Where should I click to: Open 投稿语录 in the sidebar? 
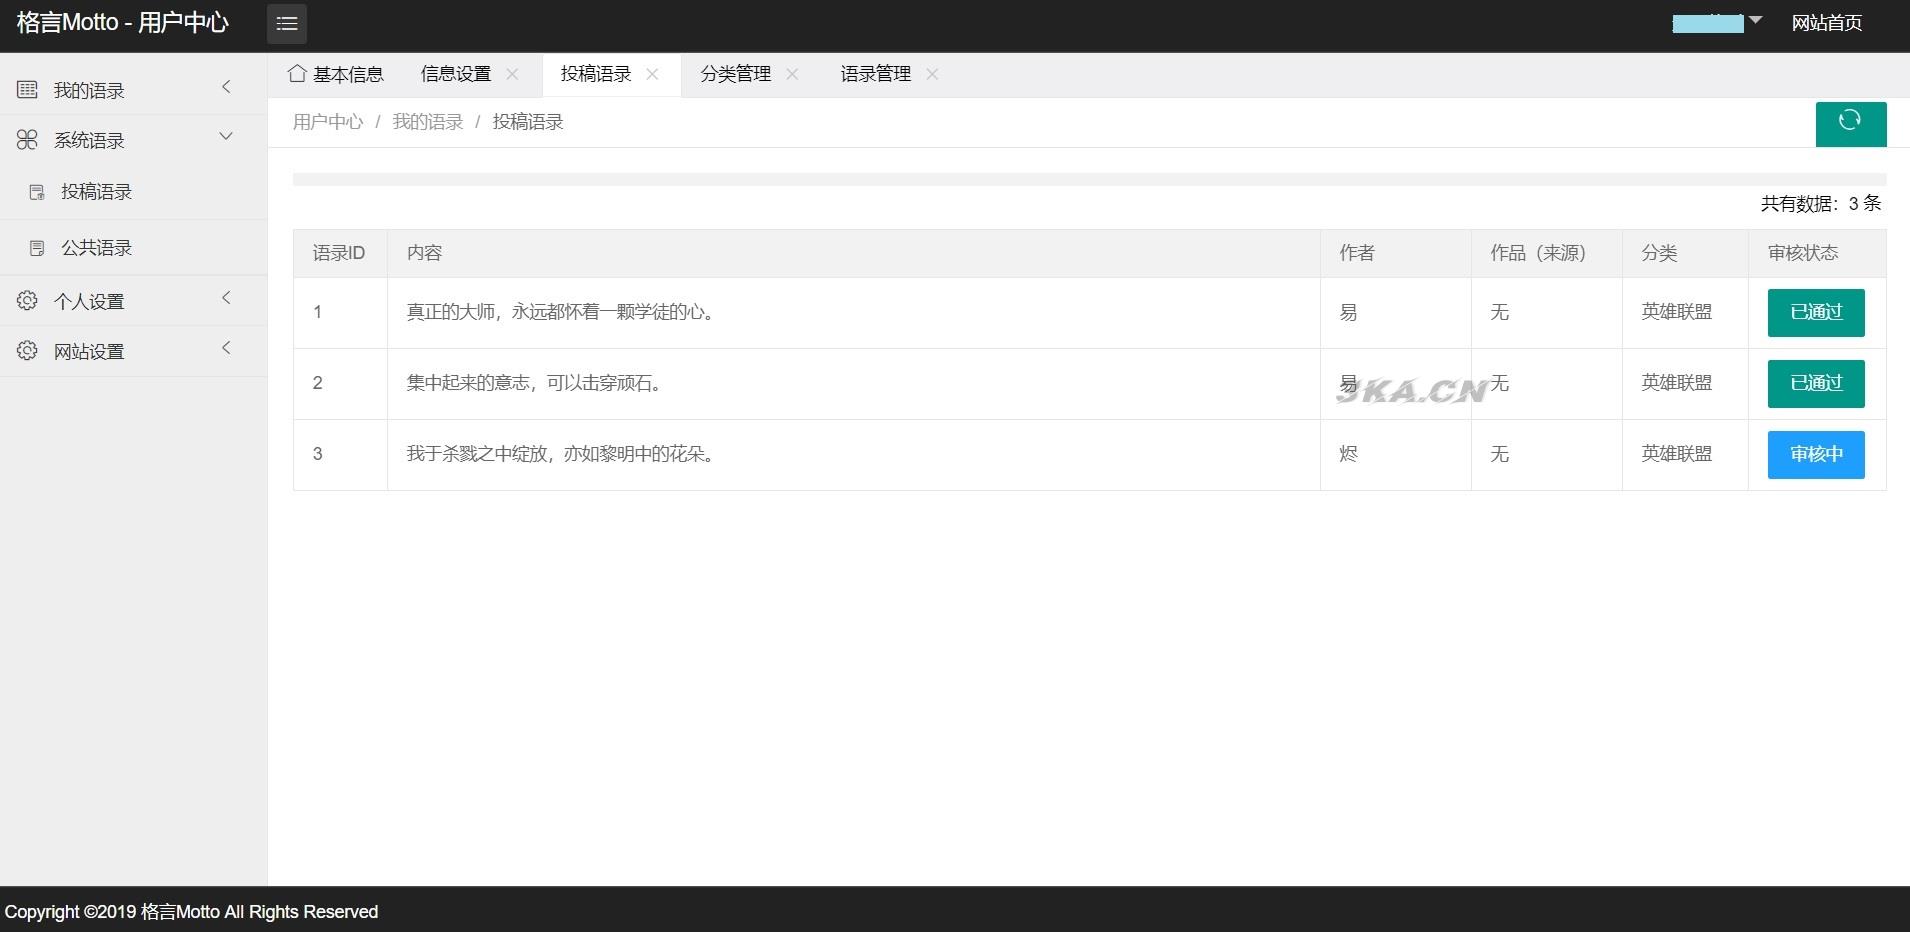pos(96,192)
